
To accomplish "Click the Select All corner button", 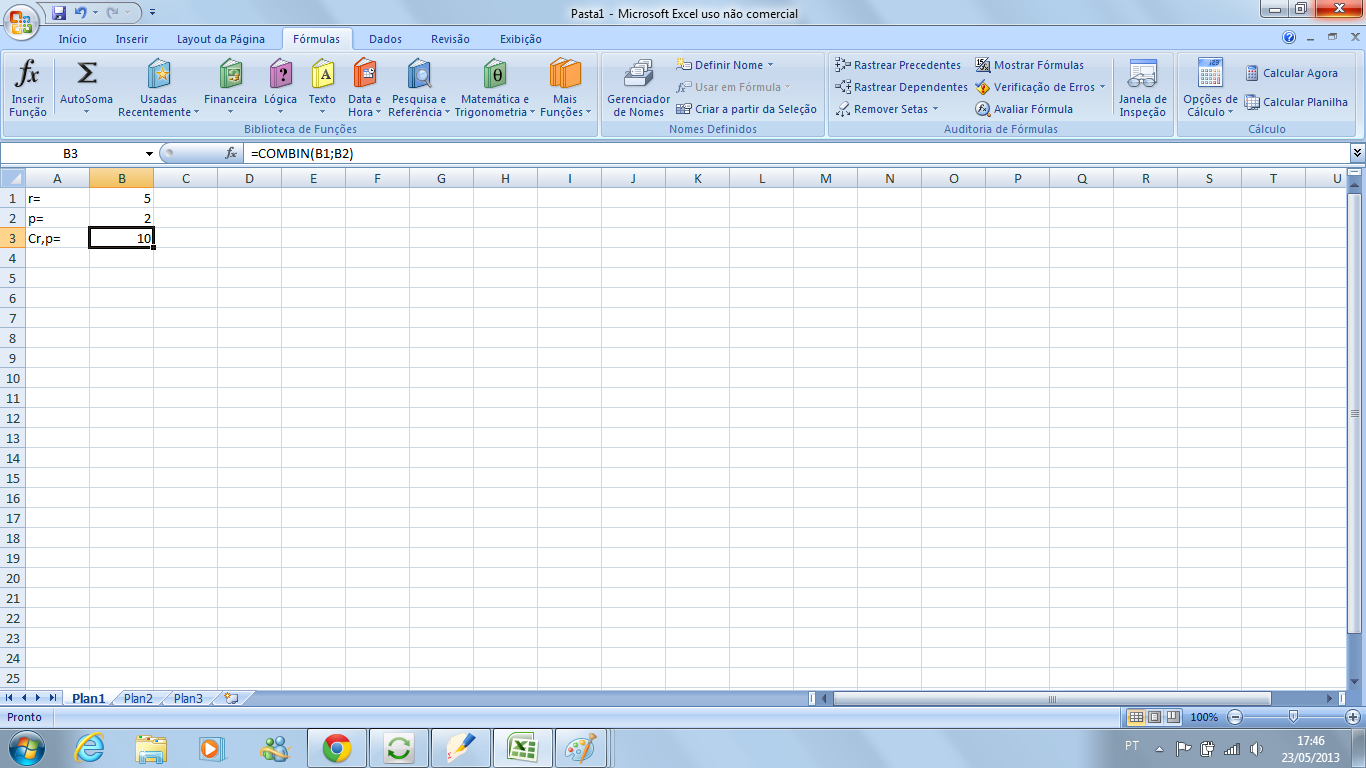I will pos(12,178).
